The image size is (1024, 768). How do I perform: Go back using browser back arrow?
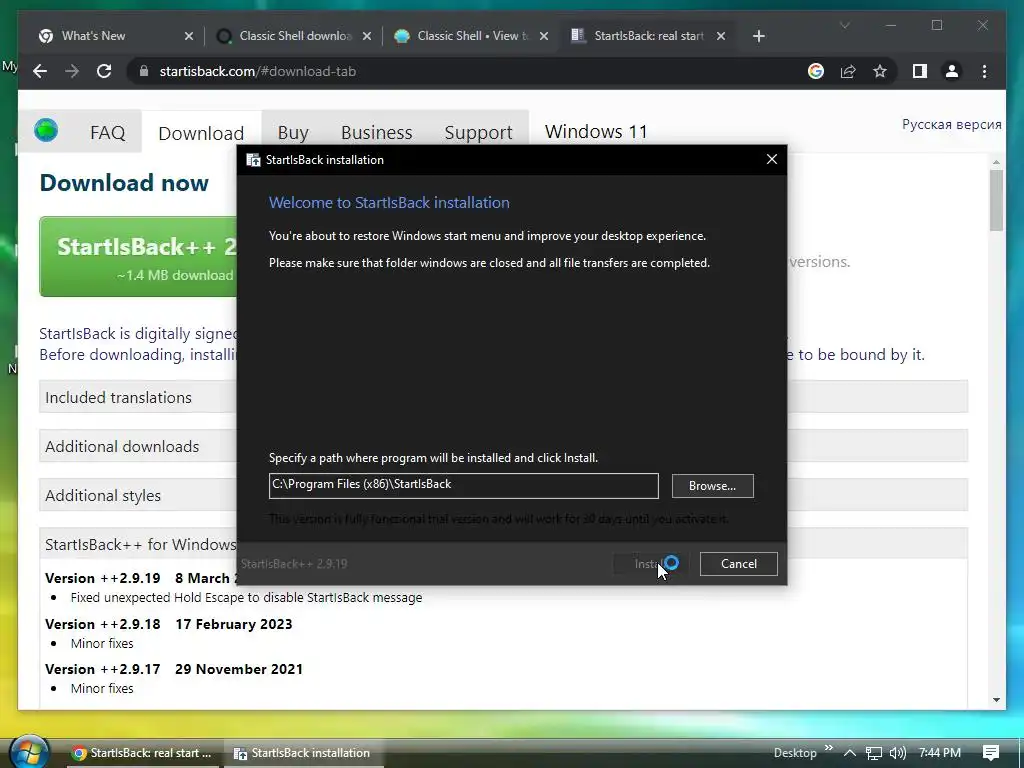click(x=40, y=71)
